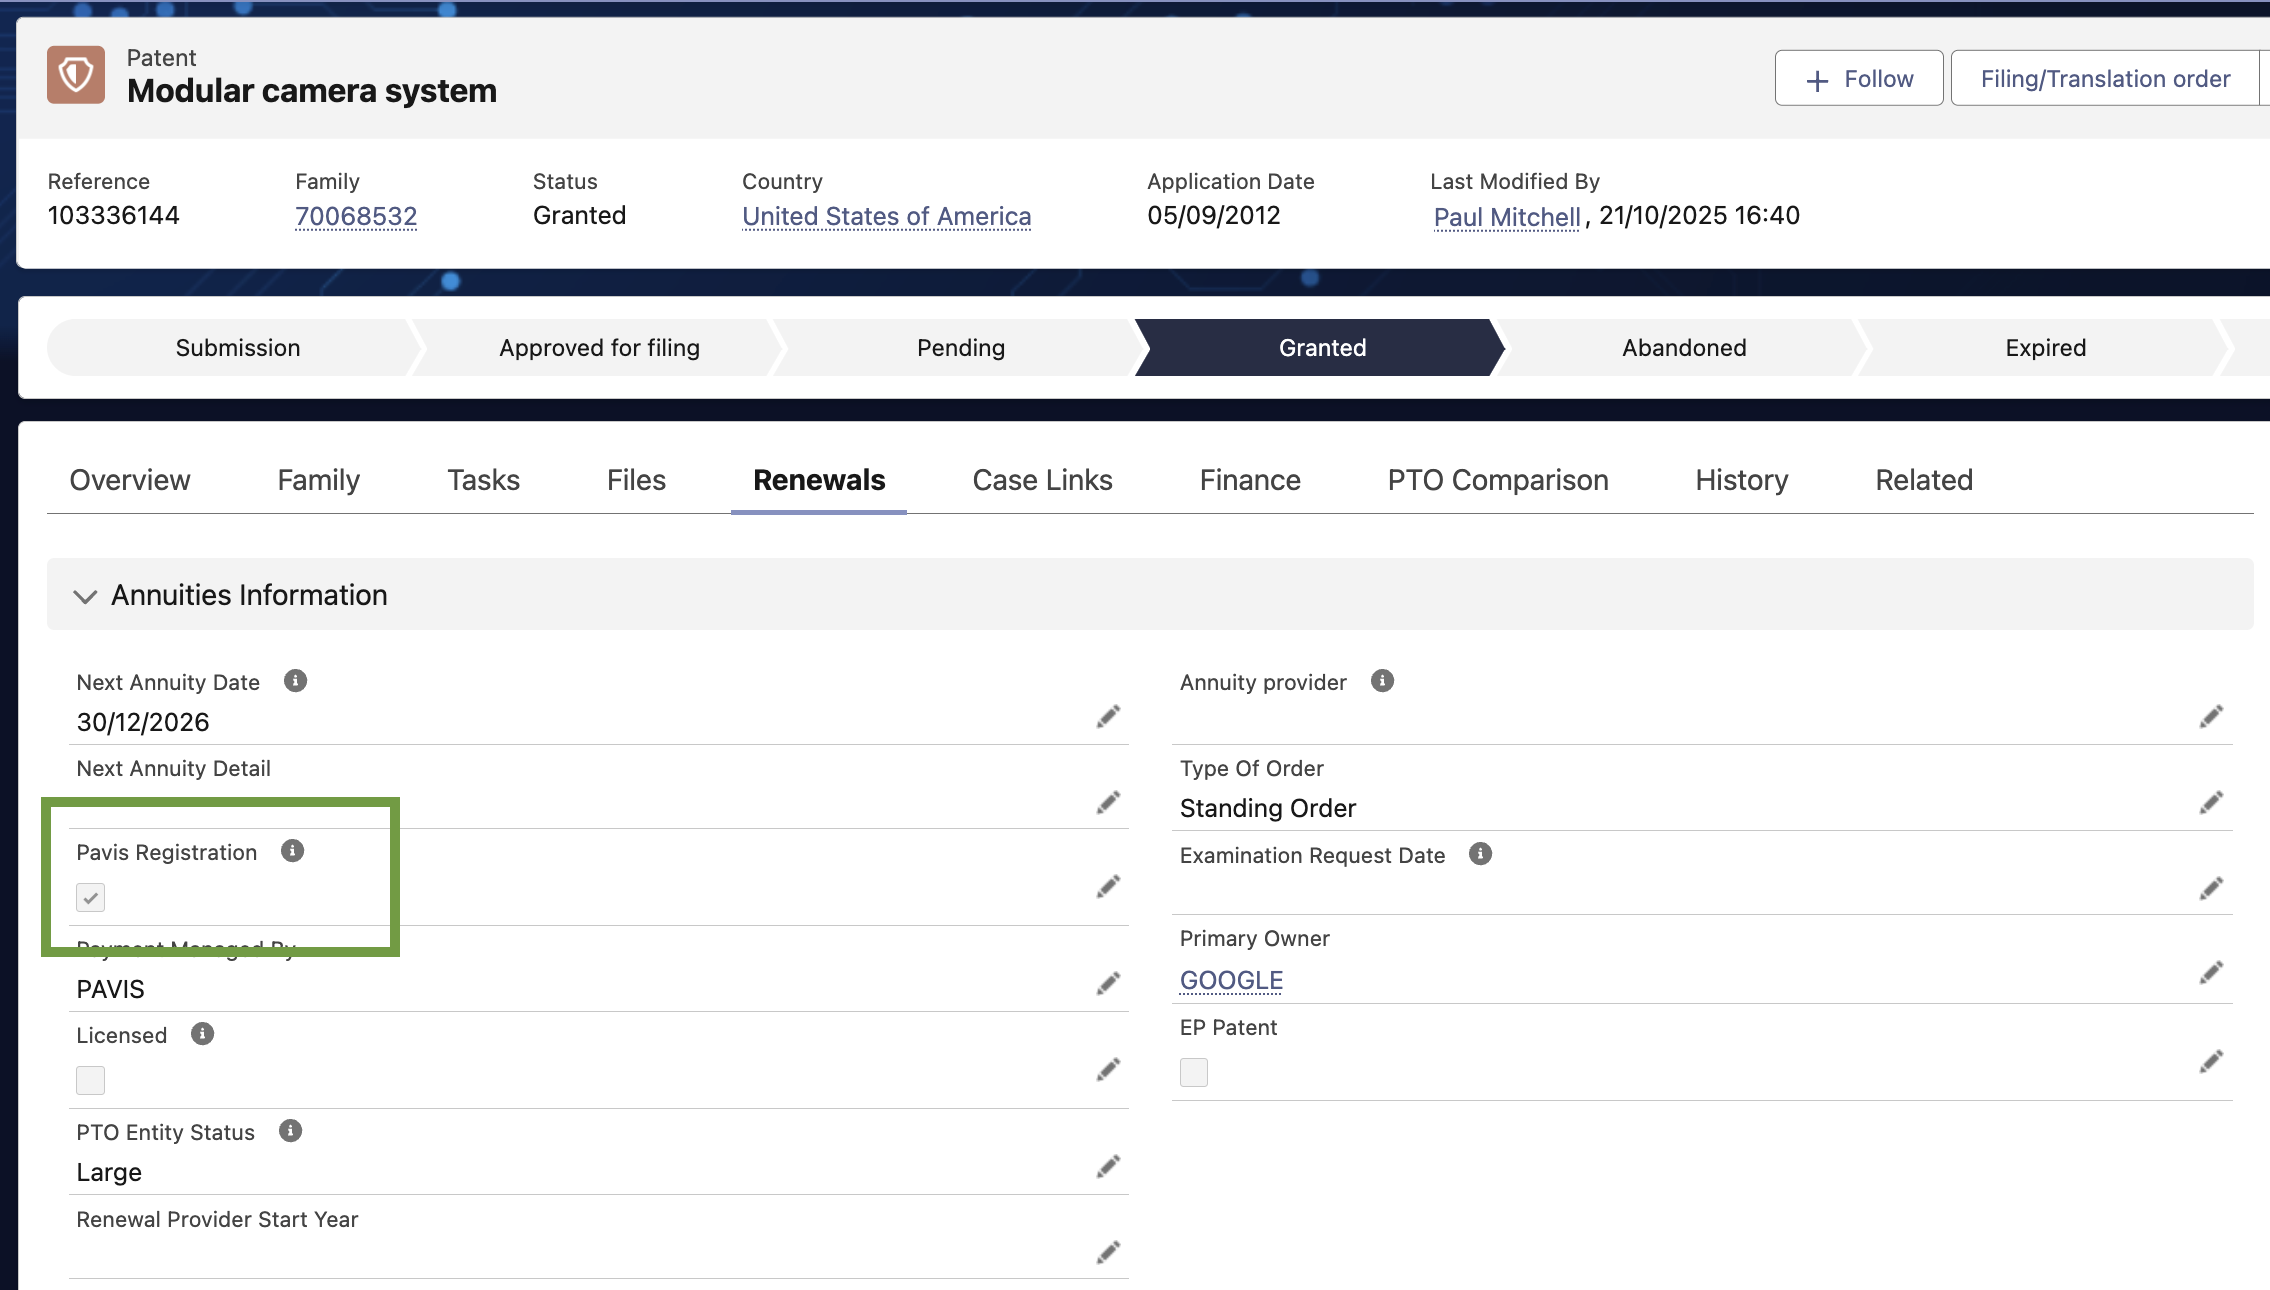Collapse the Annuities Information section
Viewport: 2270px width, 1290px height.
pos(85,596)
